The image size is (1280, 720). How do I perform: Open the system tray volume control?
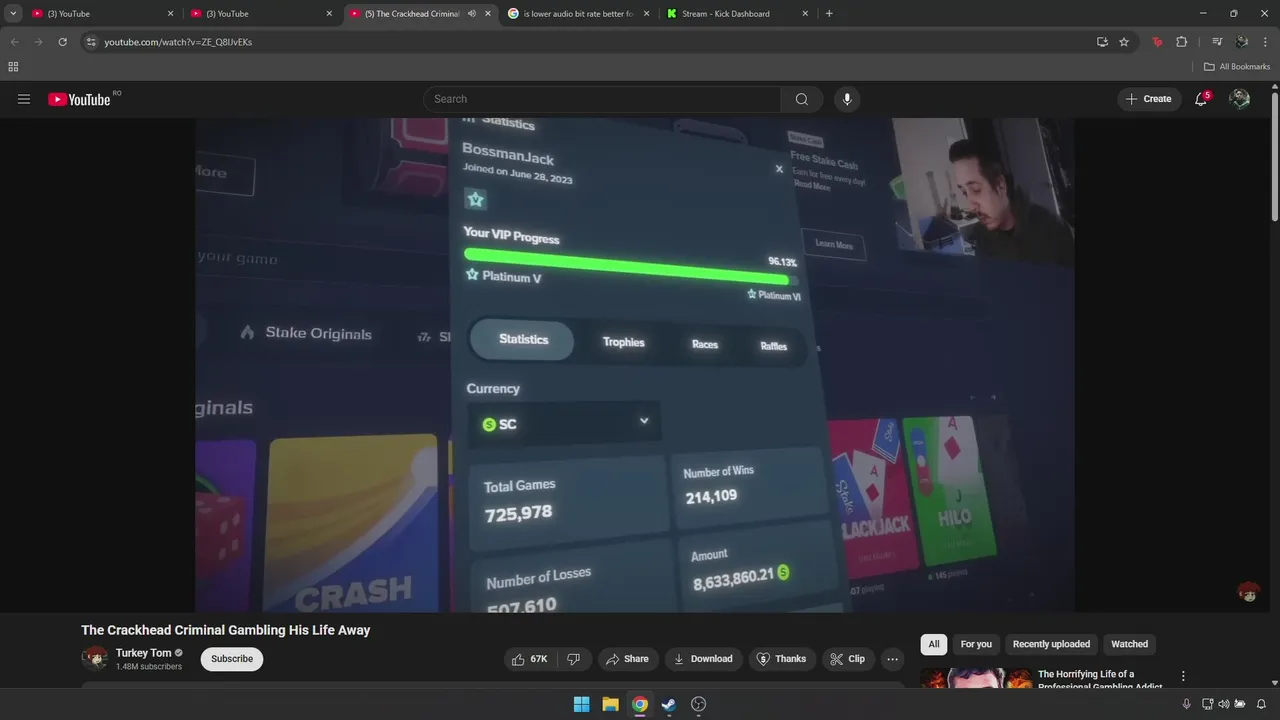[x=1224, y=704]
